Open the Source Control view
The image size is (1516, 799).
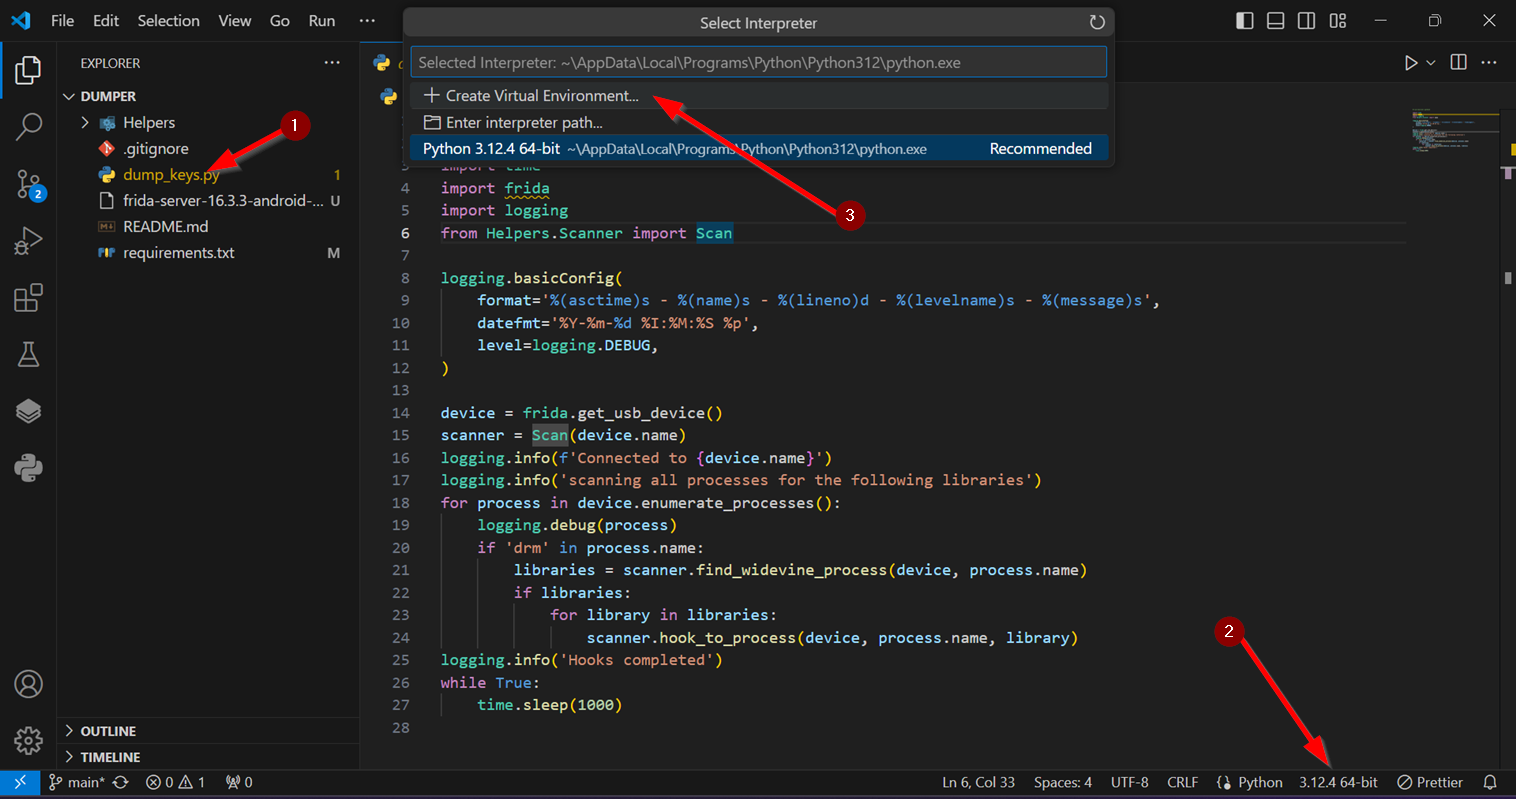(29, 184)
